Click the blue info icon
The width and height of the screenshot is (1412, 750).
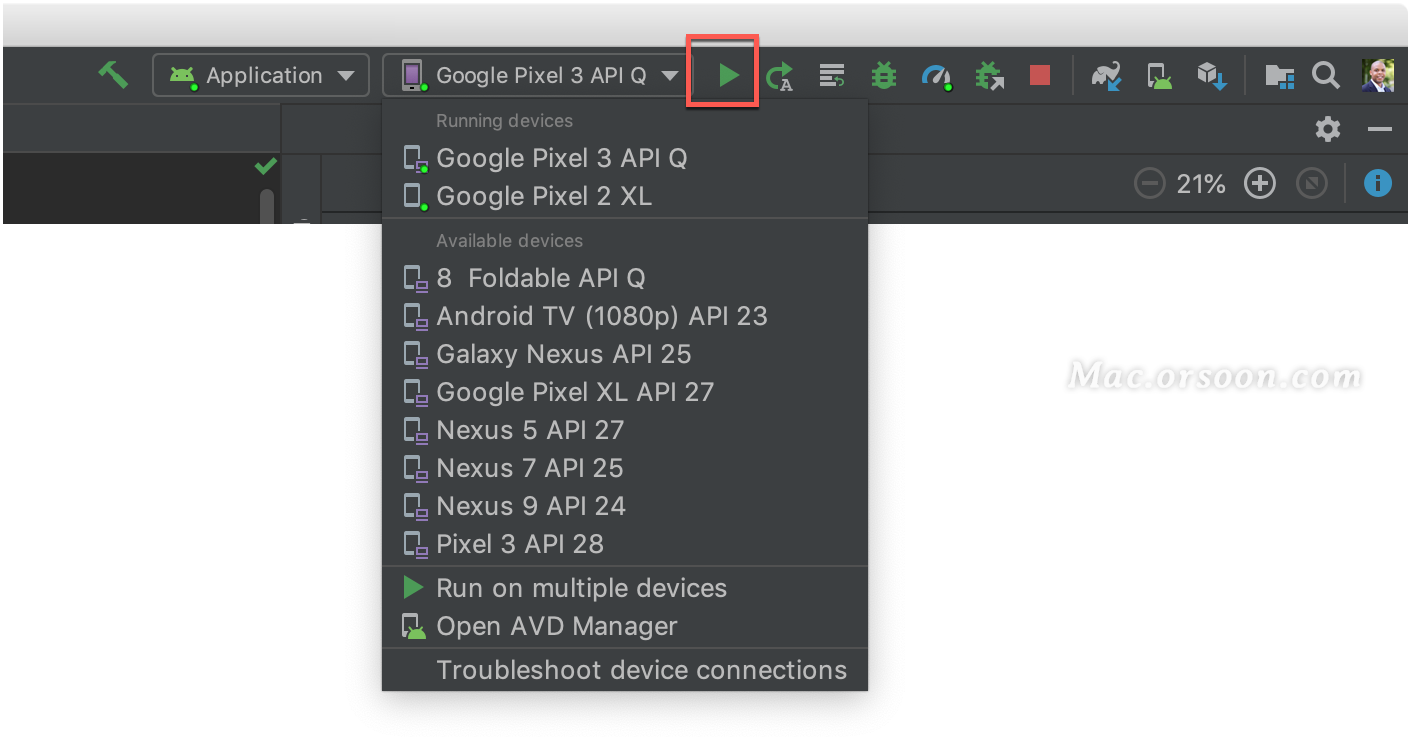[1378, 183]
